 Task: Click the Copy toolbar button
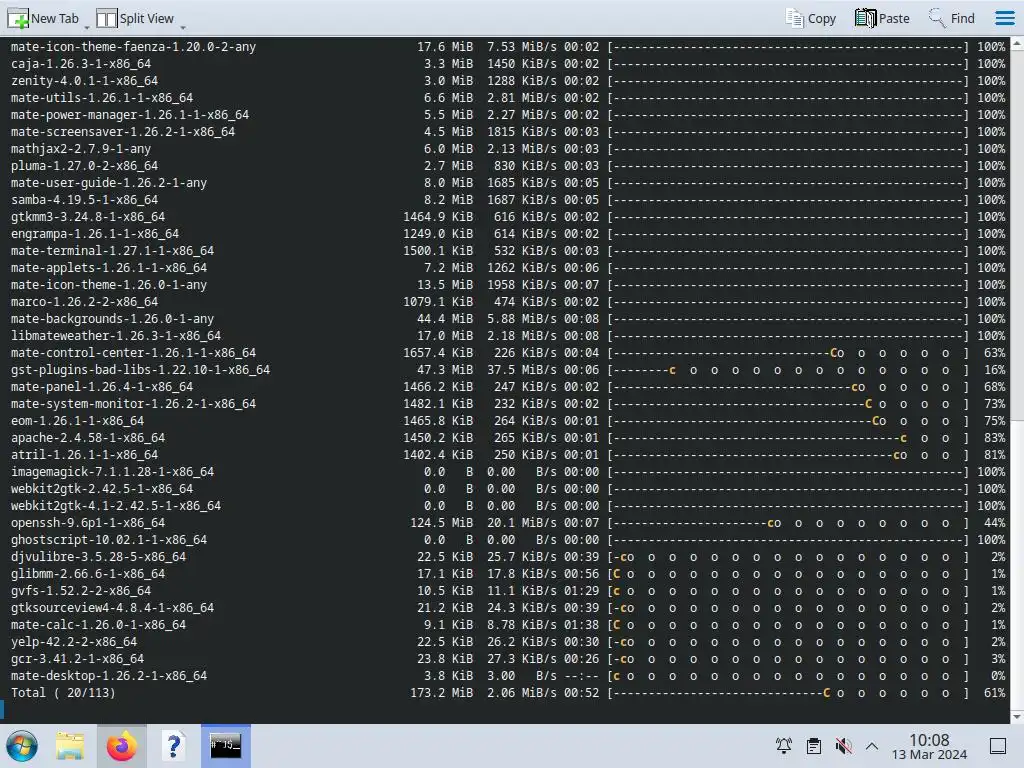[x=810, y=18]
